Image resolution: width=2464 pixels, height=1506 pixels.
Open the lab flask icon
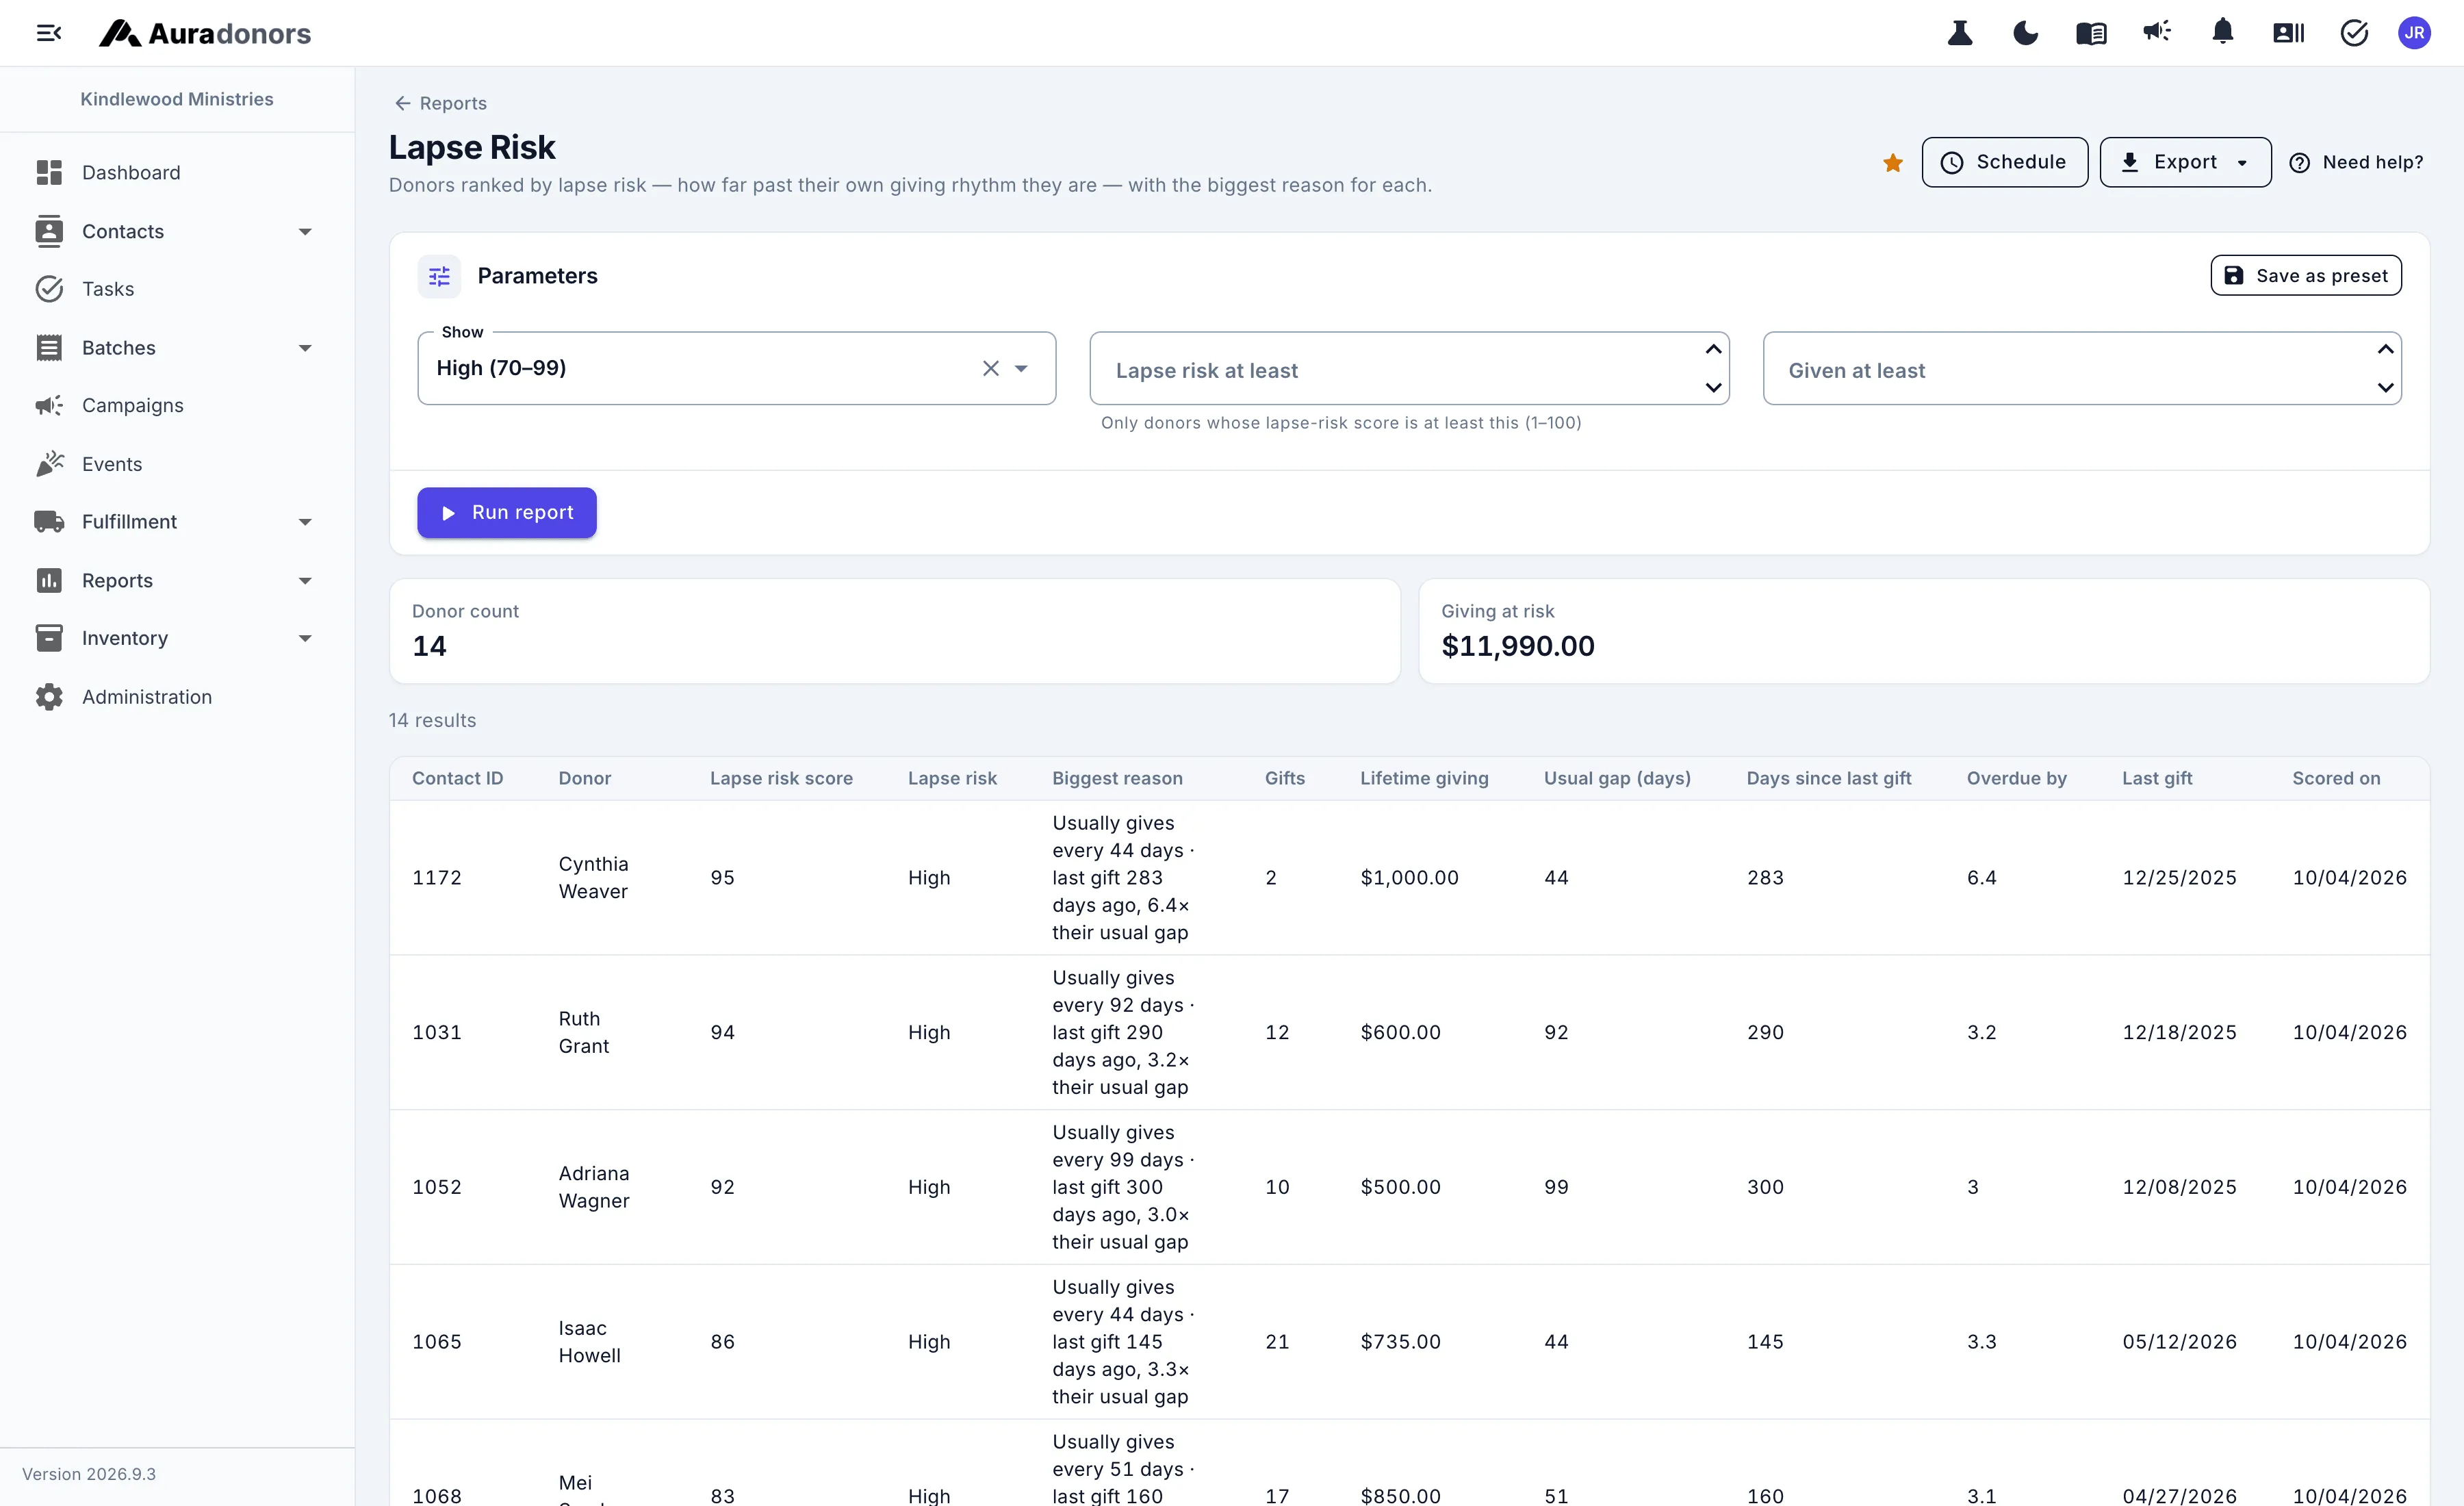coord(1960,33)
